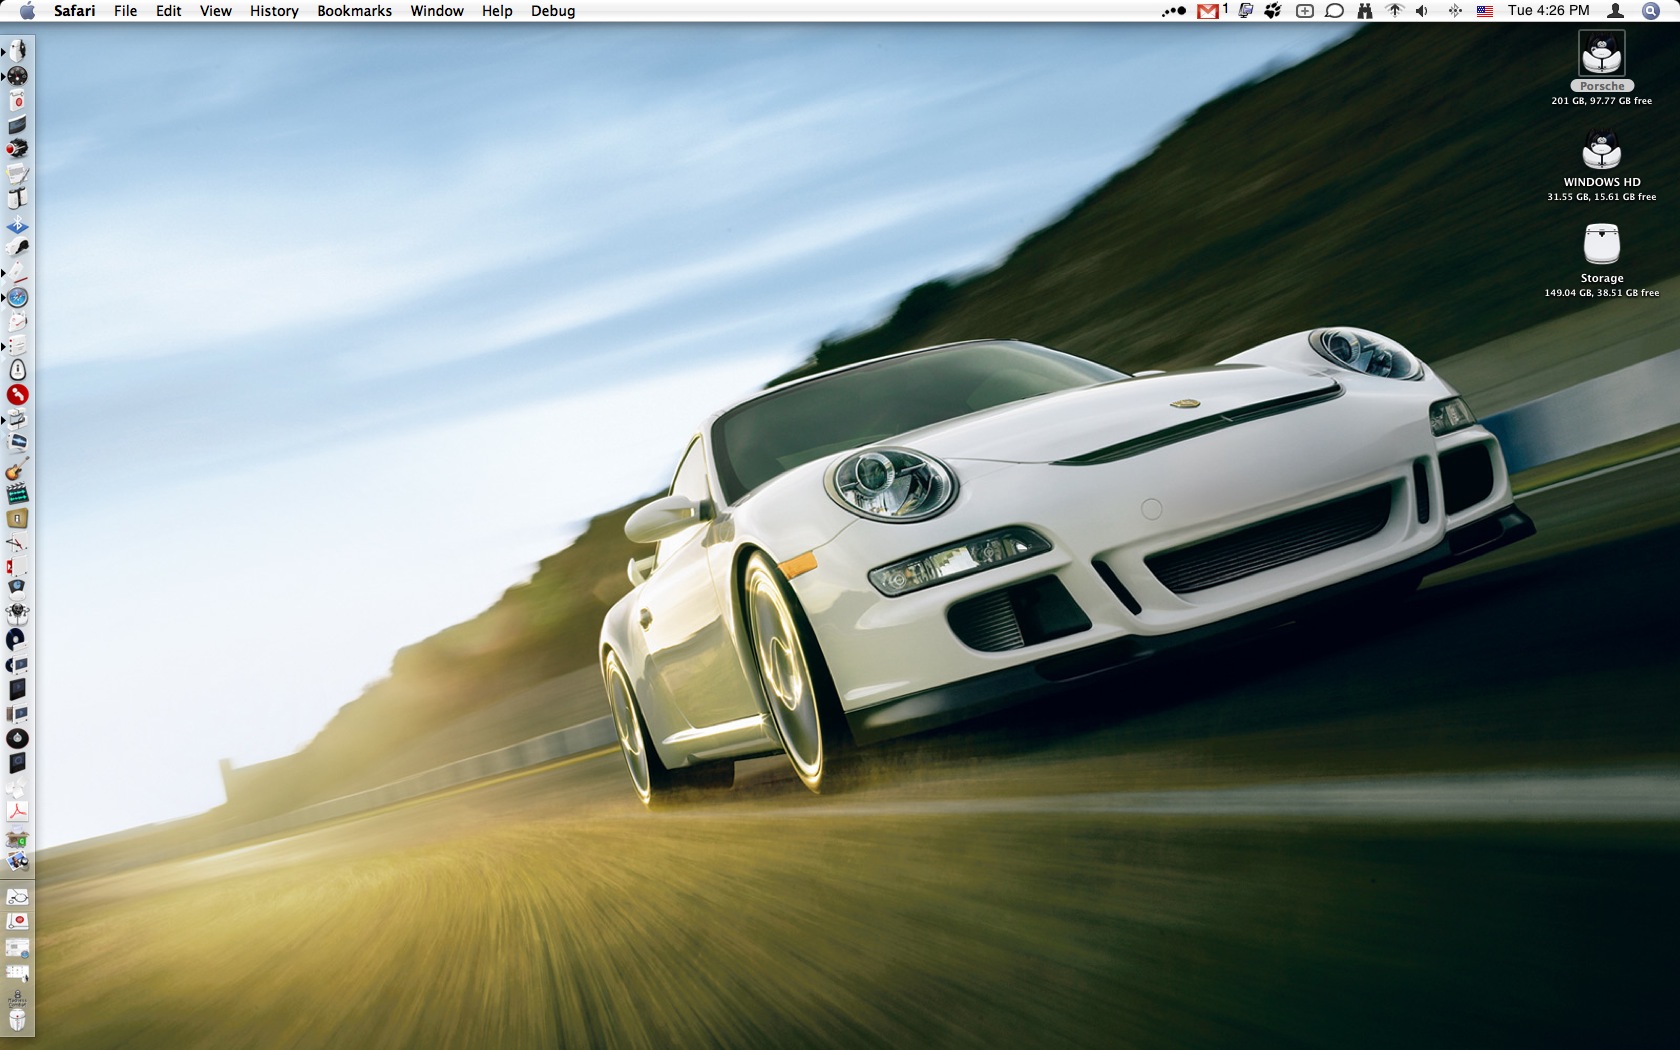The image size is (1680, 1050).
Task: Open the Bluetooth status icon in menu bar
Action: click(1455, 11)
